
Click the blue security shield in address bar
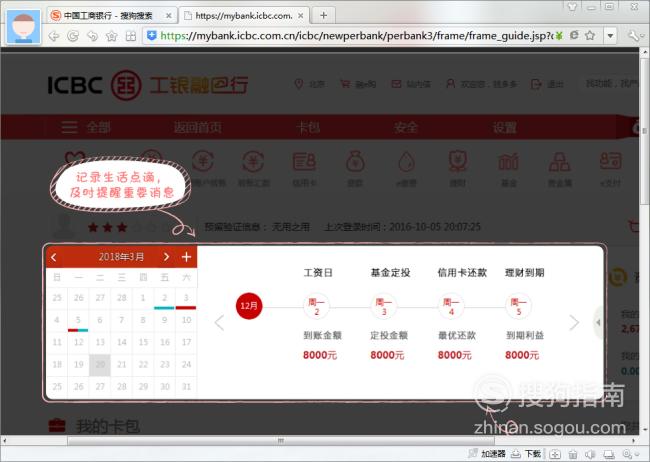click(x=152, y=36)
